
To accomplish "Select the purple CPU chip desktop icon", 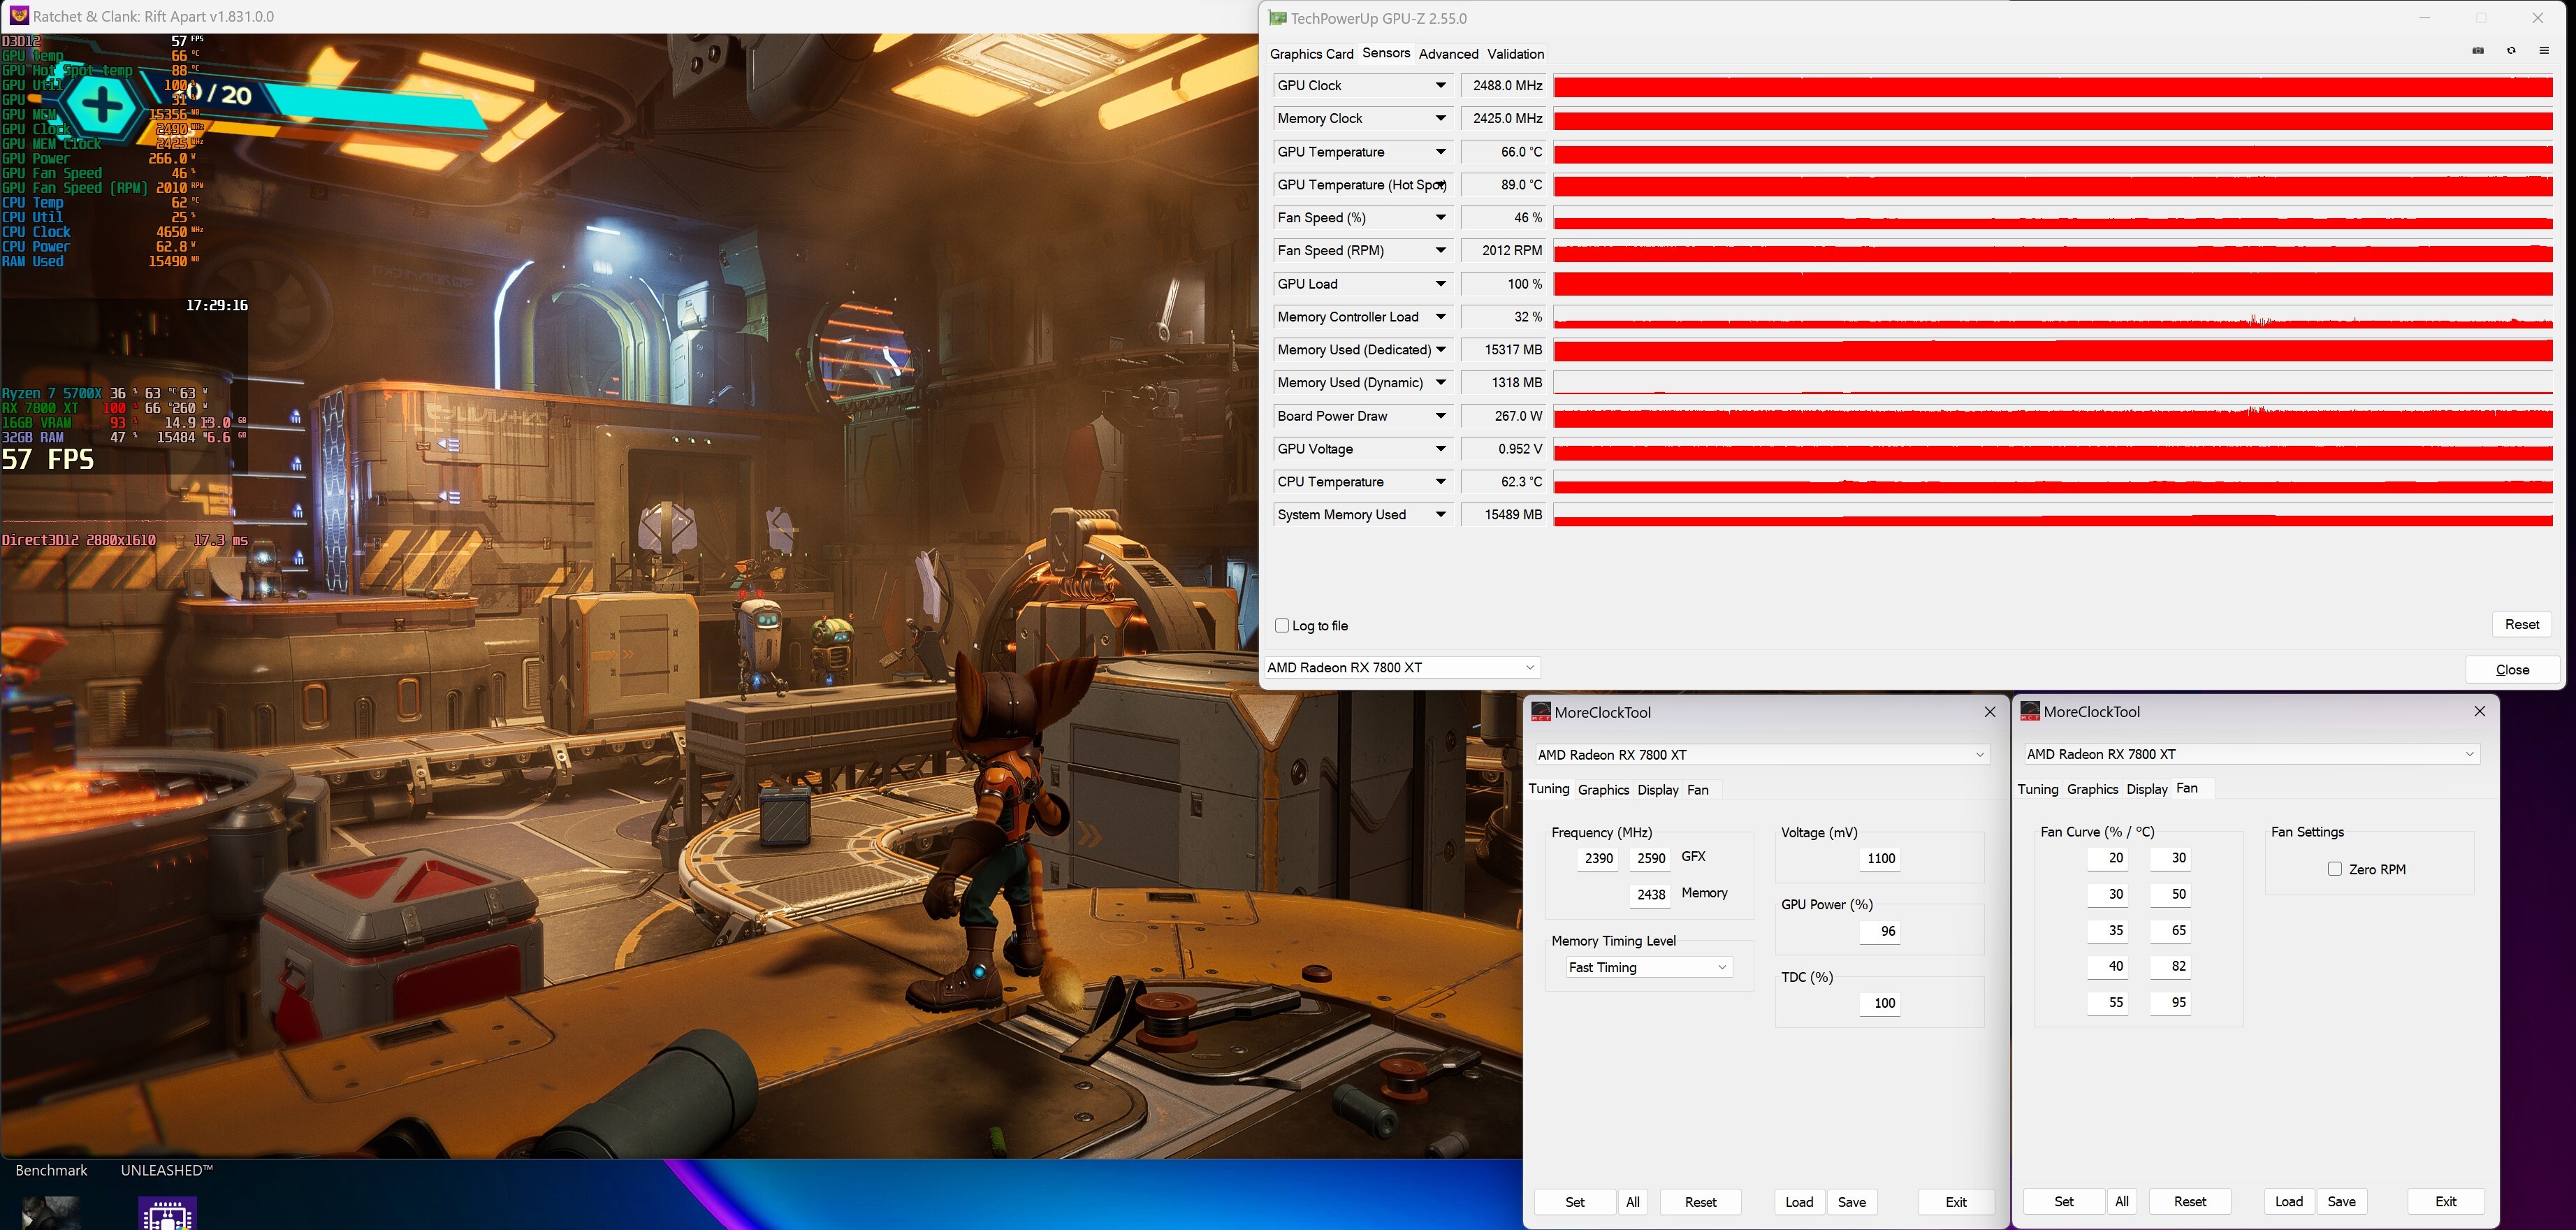I will (x=167, y=1213).
